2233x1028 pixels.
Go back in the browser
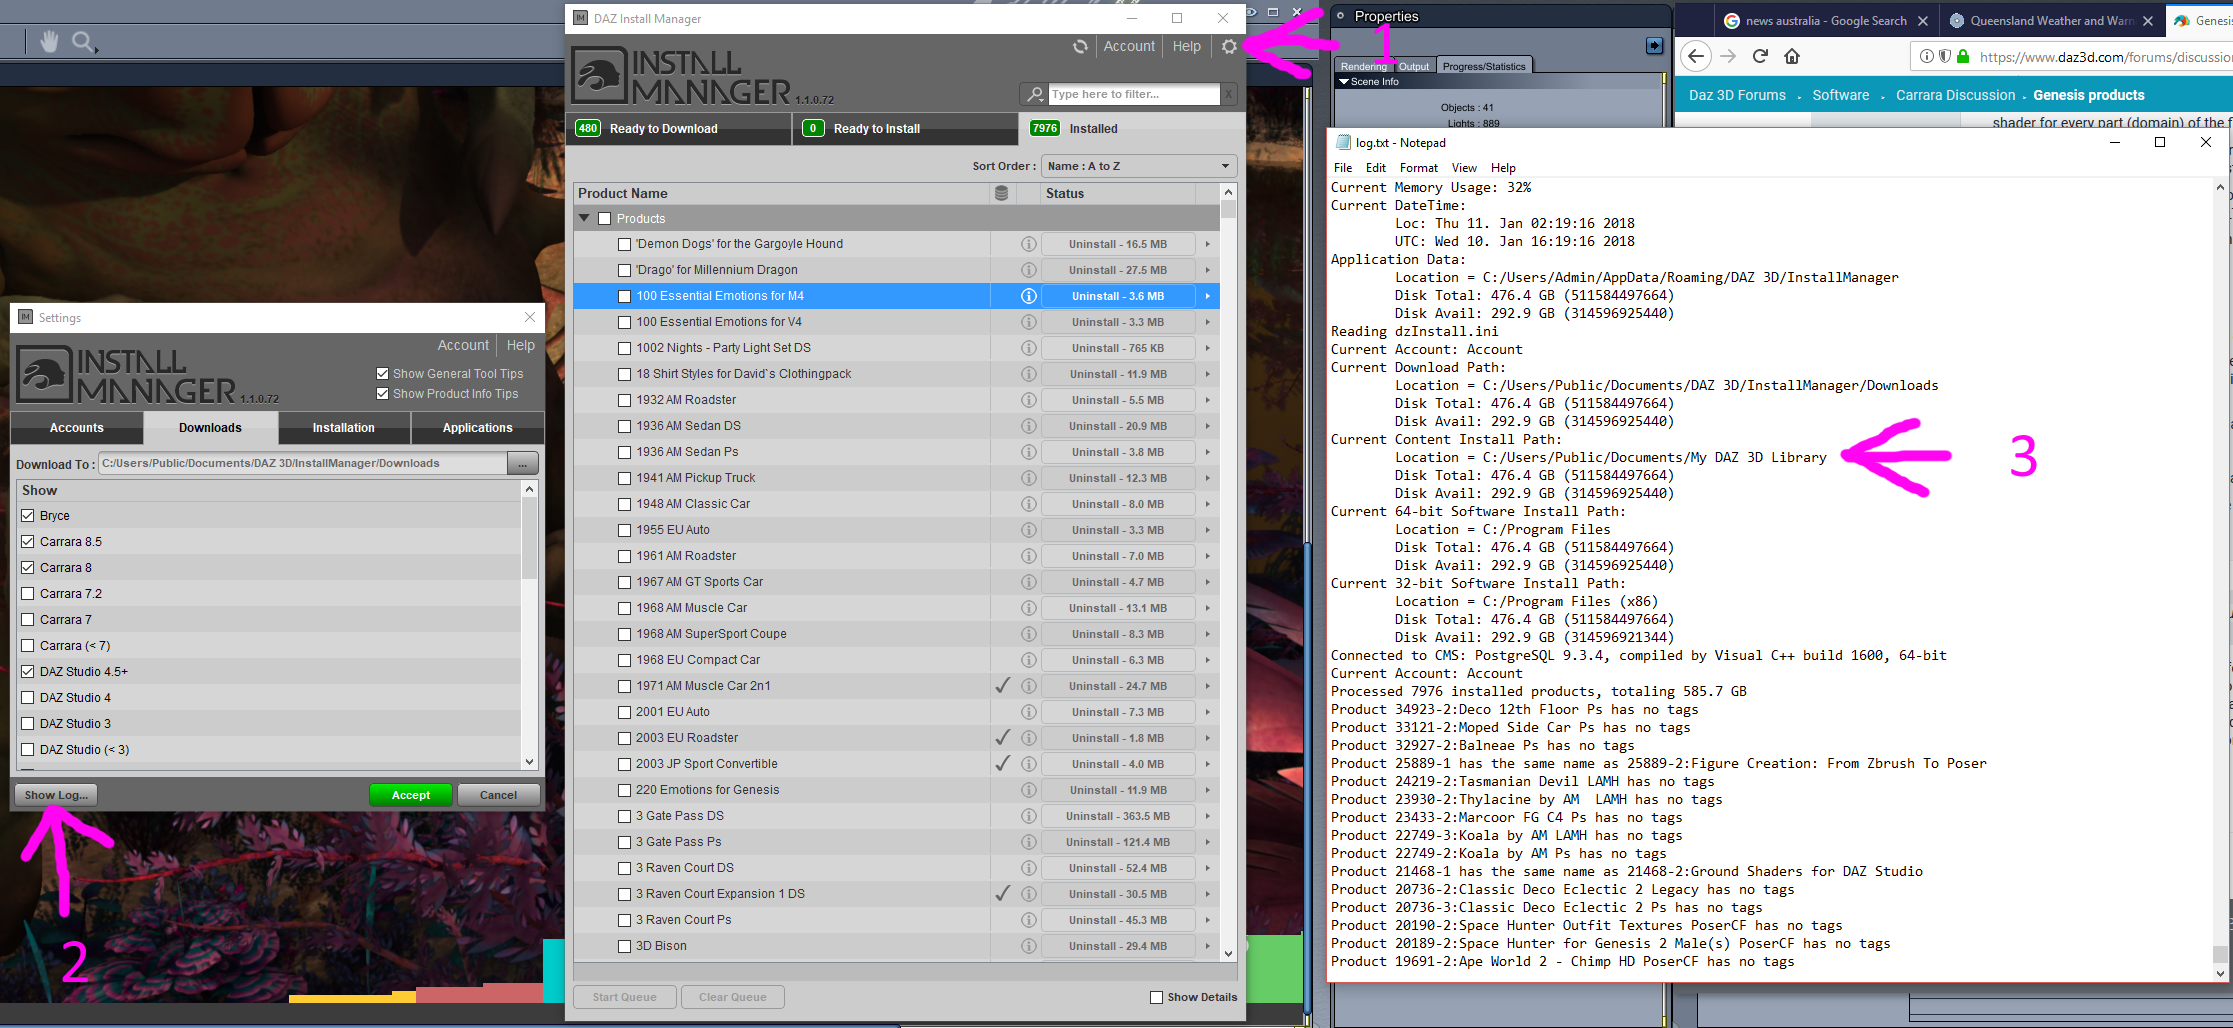pyautogui.click(x=1696, y=56)
